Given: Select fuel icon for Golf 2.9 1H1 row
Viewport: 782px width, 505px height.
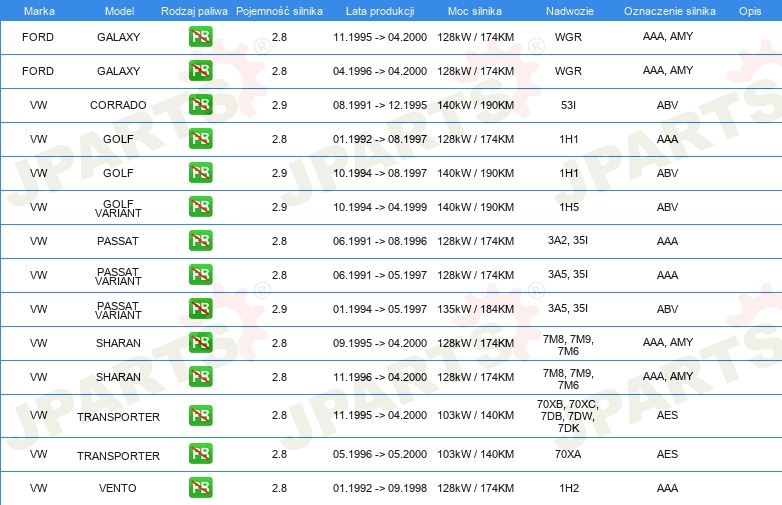Looking at the screenshot, I should pos(200,172).
